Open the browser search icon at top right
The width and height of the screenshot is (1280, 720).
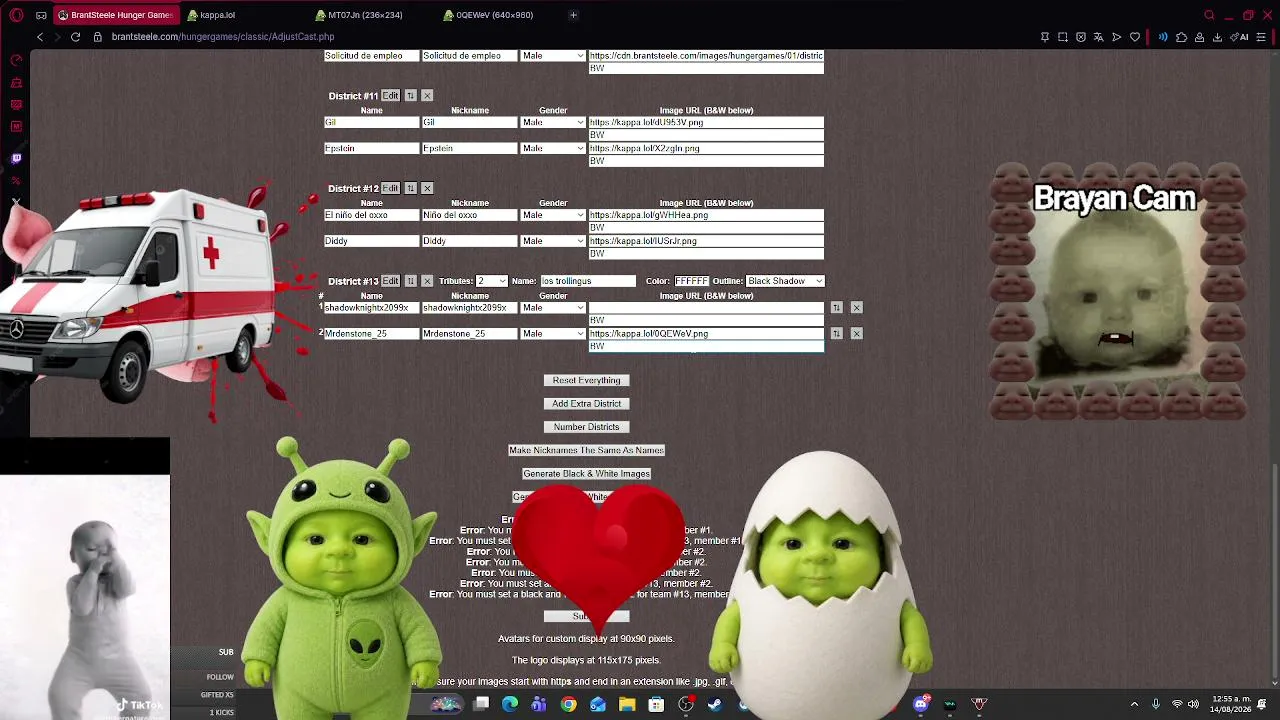1209,15
